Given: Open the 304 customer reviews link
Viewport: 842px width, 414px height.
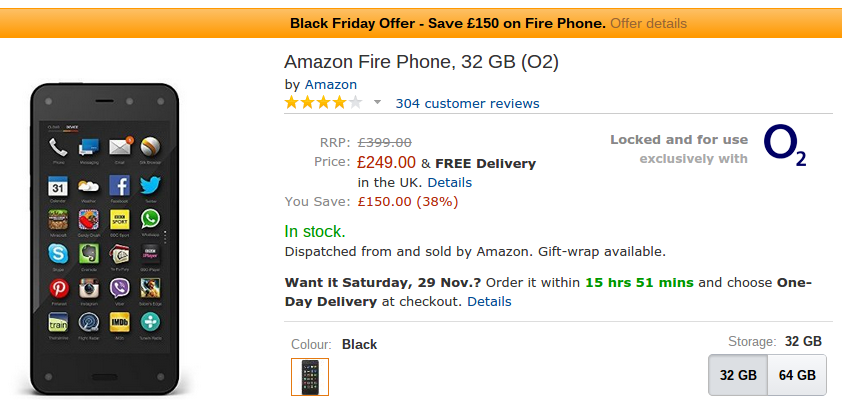Looking at the screenshot, I should coord(467,104).
